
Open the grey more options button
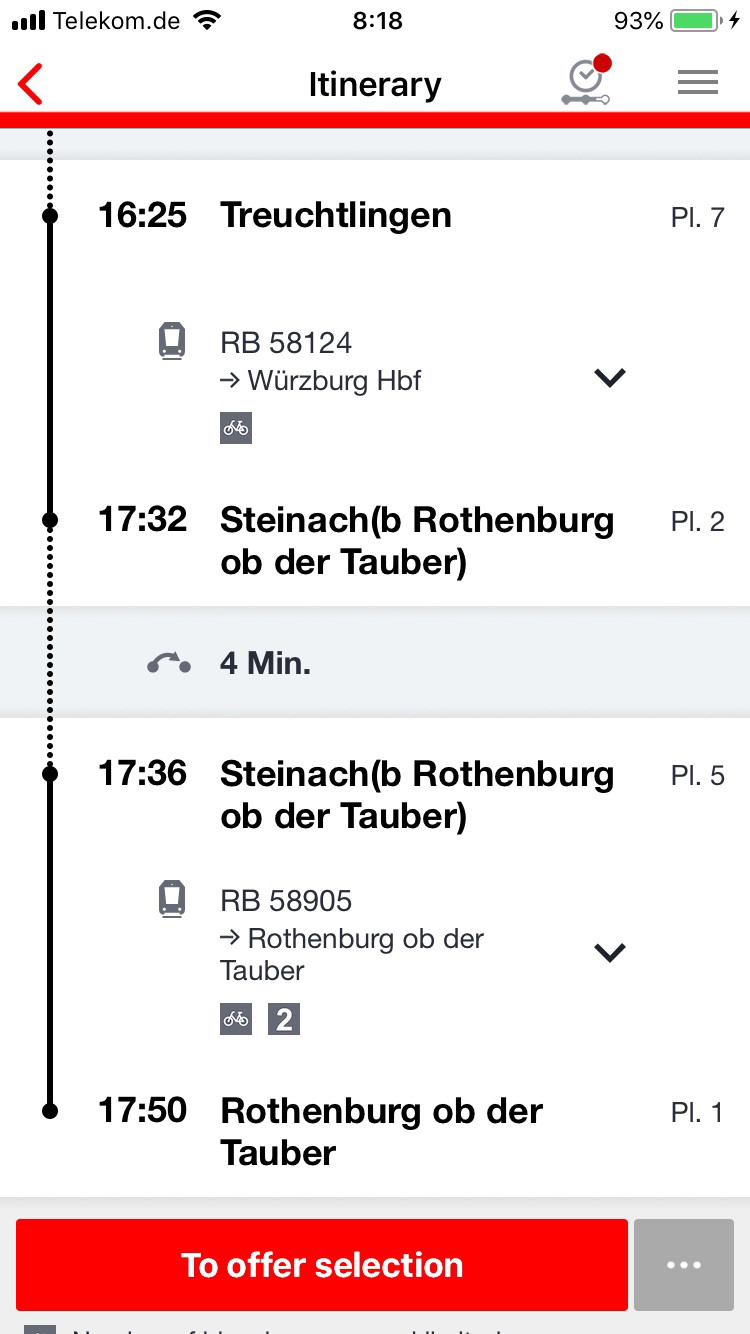click(x=684, y=1265)
